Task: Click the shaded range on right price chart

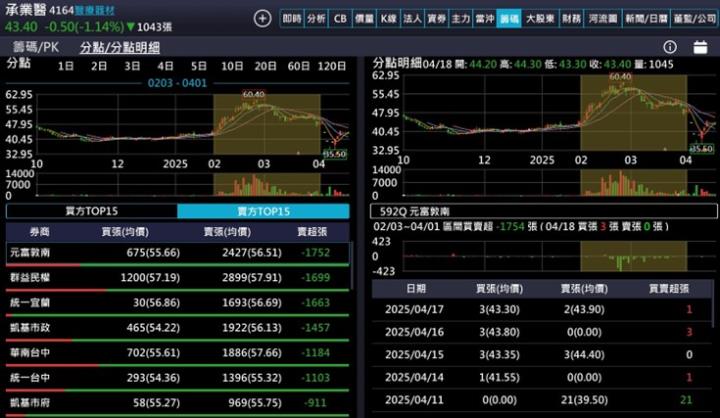Action: coord(634,113)
